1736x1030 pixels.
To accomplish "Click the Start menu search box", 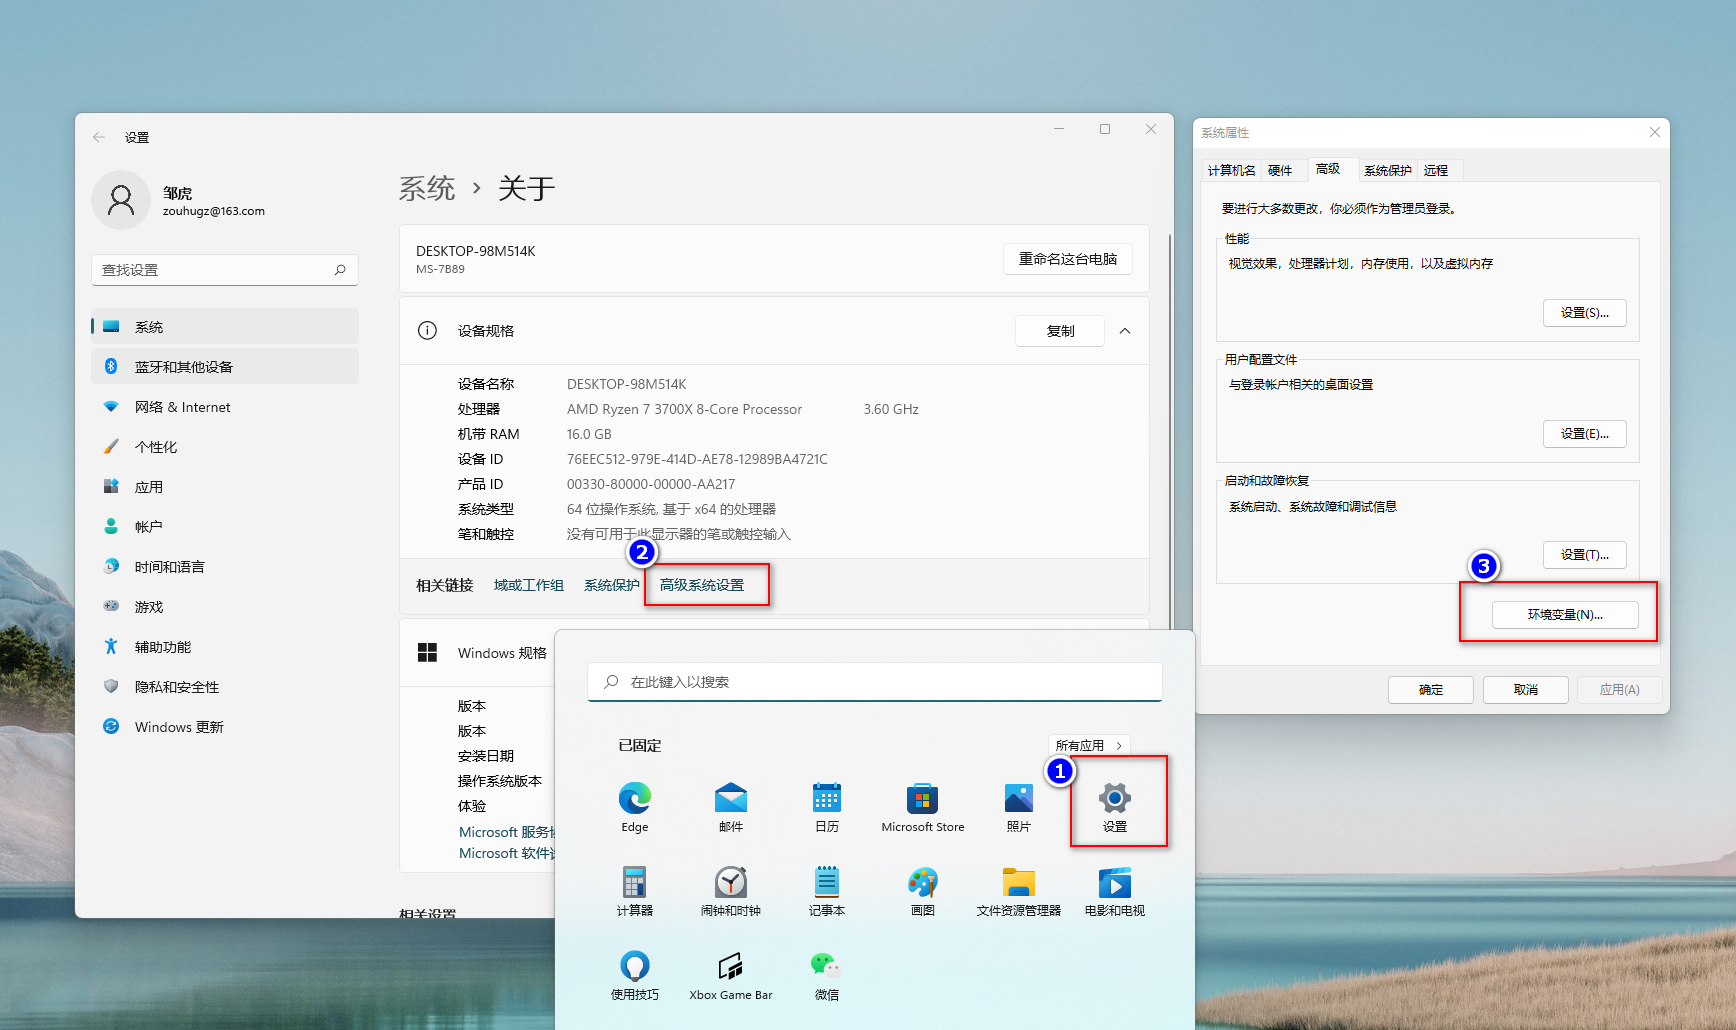I will (x=874, y=681).
